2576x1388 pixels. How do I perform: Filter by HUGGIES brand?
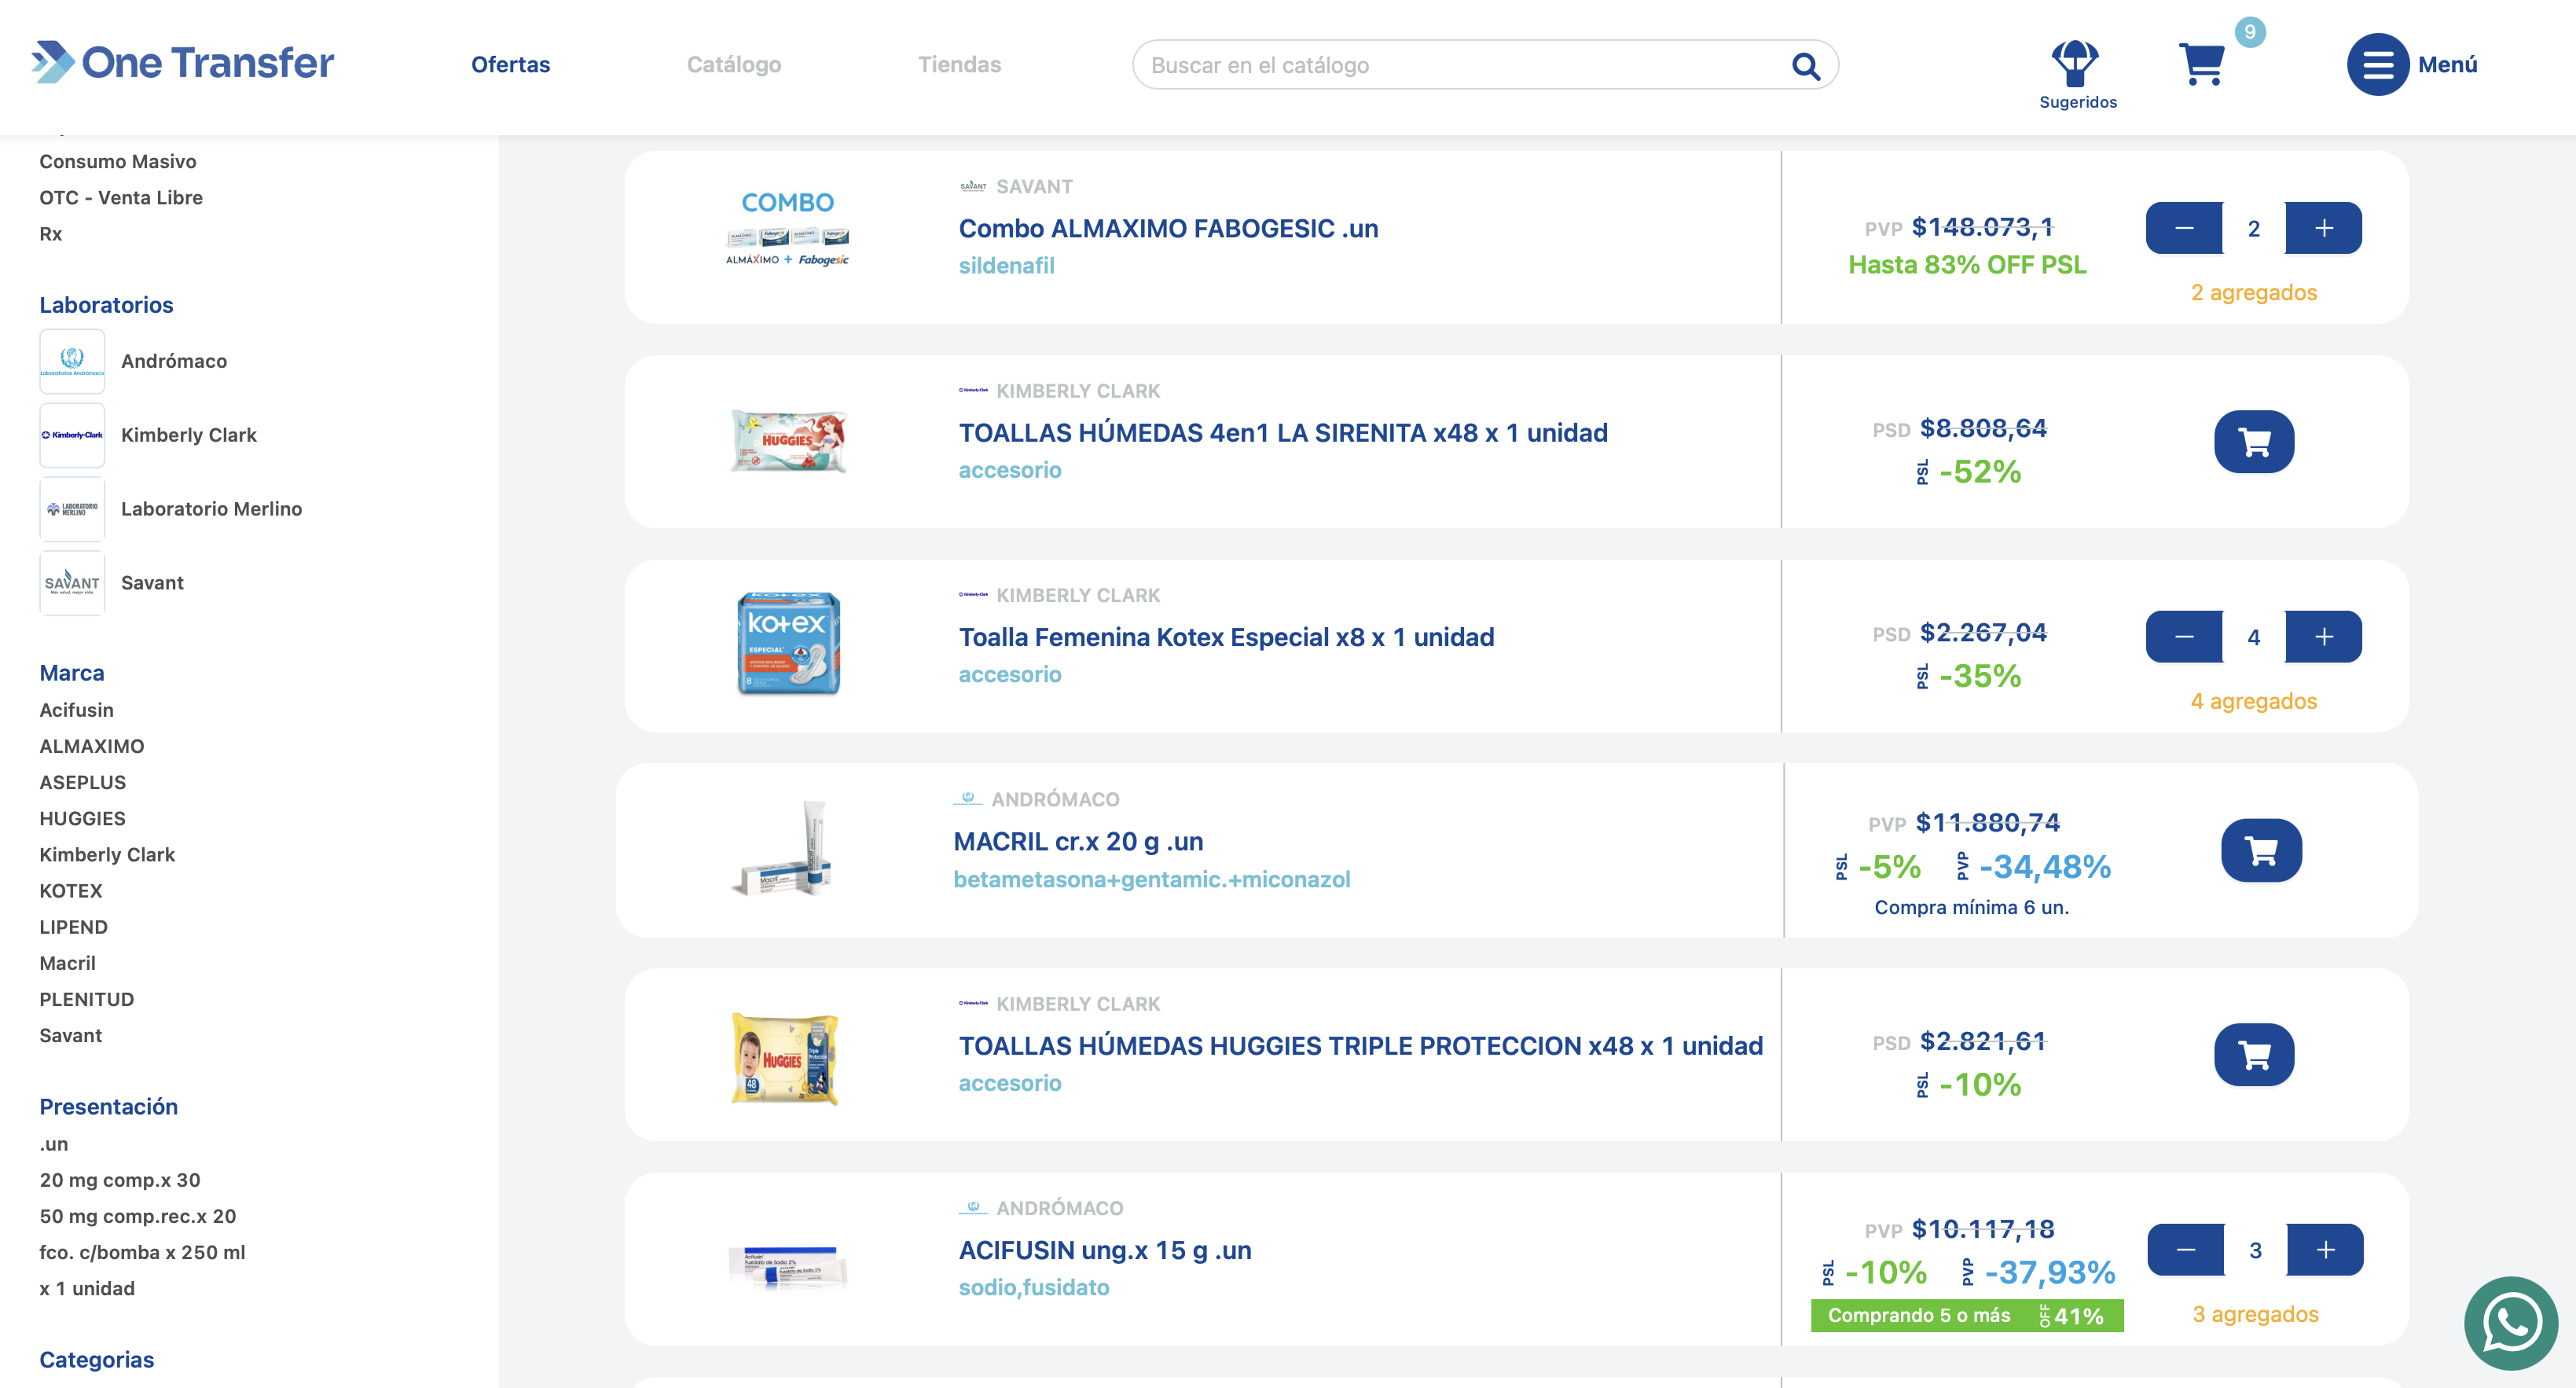[83, 818]
